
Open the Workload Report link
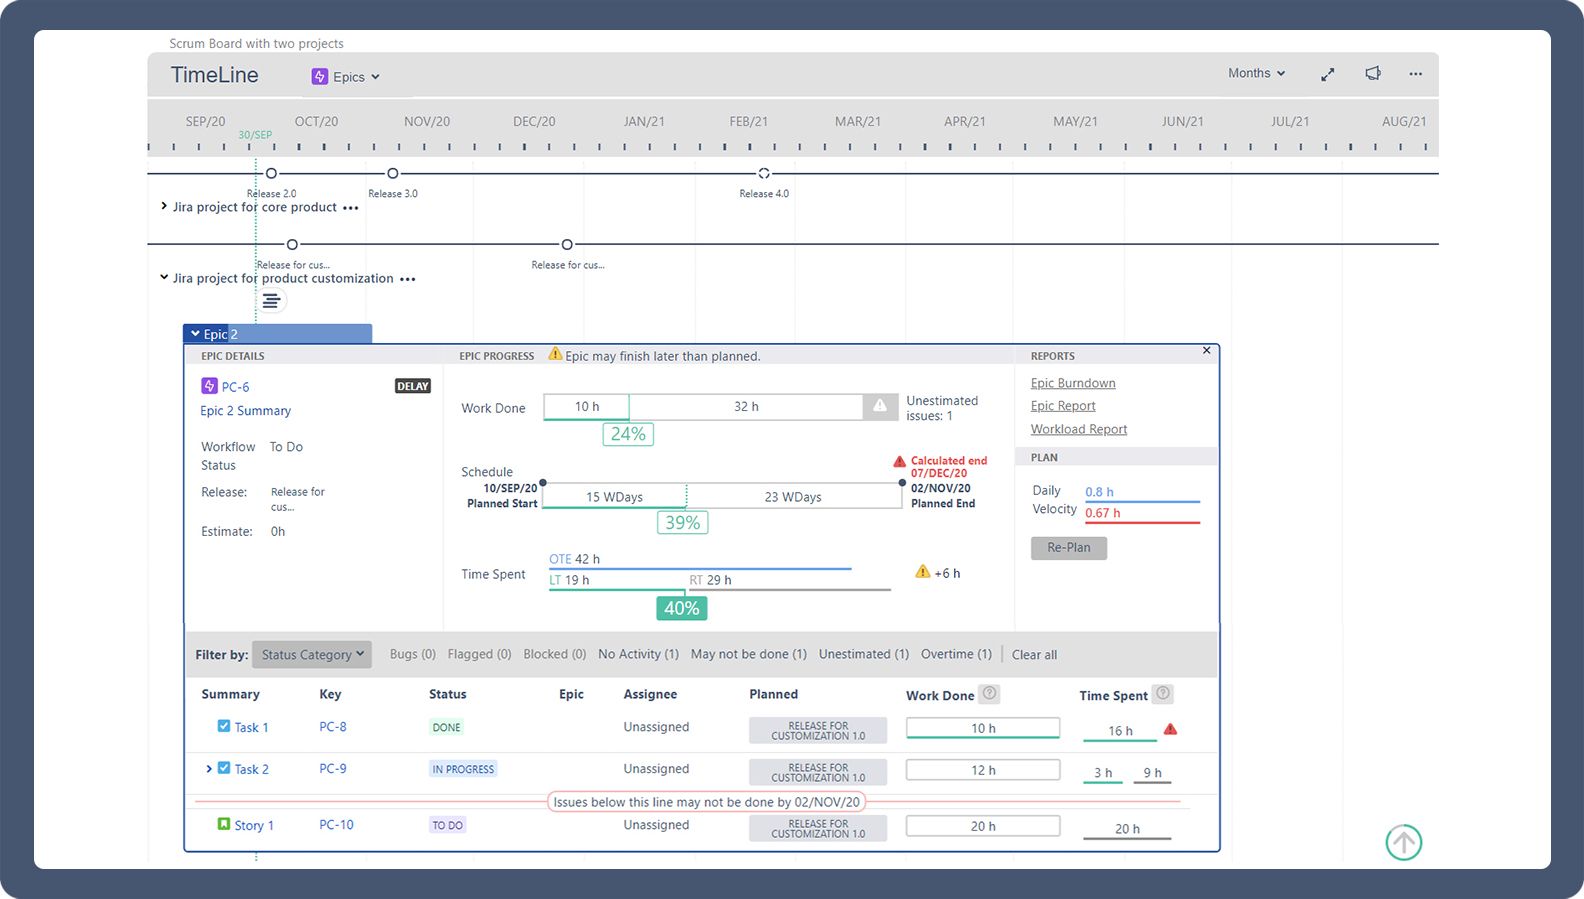tap(1079, 429)
